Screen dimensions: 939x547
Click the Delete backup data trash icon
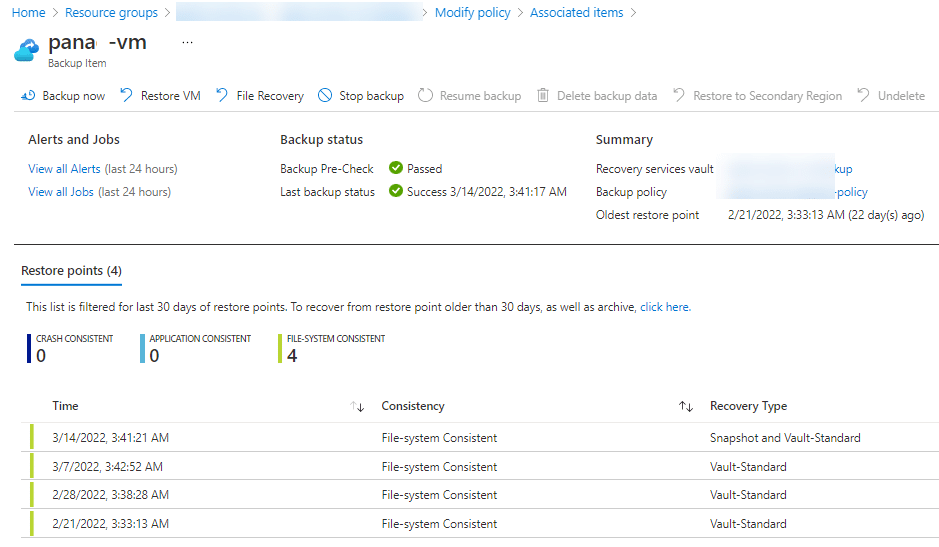(x=543, y=96)
